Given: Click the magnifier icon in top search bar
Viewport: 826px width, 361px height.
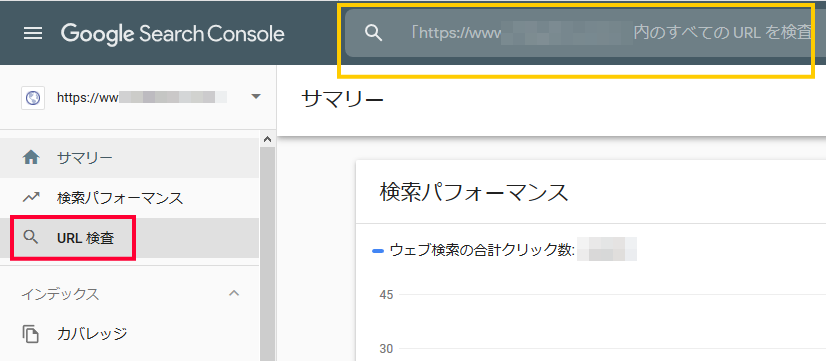Looking at the screenshot, I should point(373,33).
